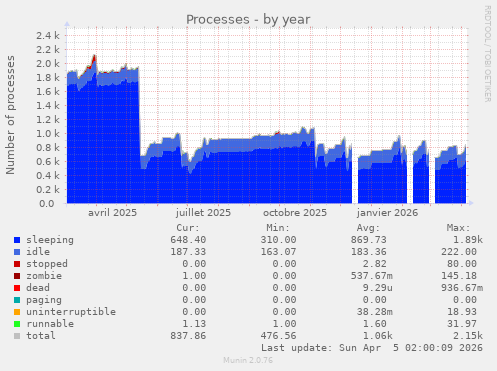Click sleeping current value 648.40
The image size is (497, 371).
pos(188,240)
